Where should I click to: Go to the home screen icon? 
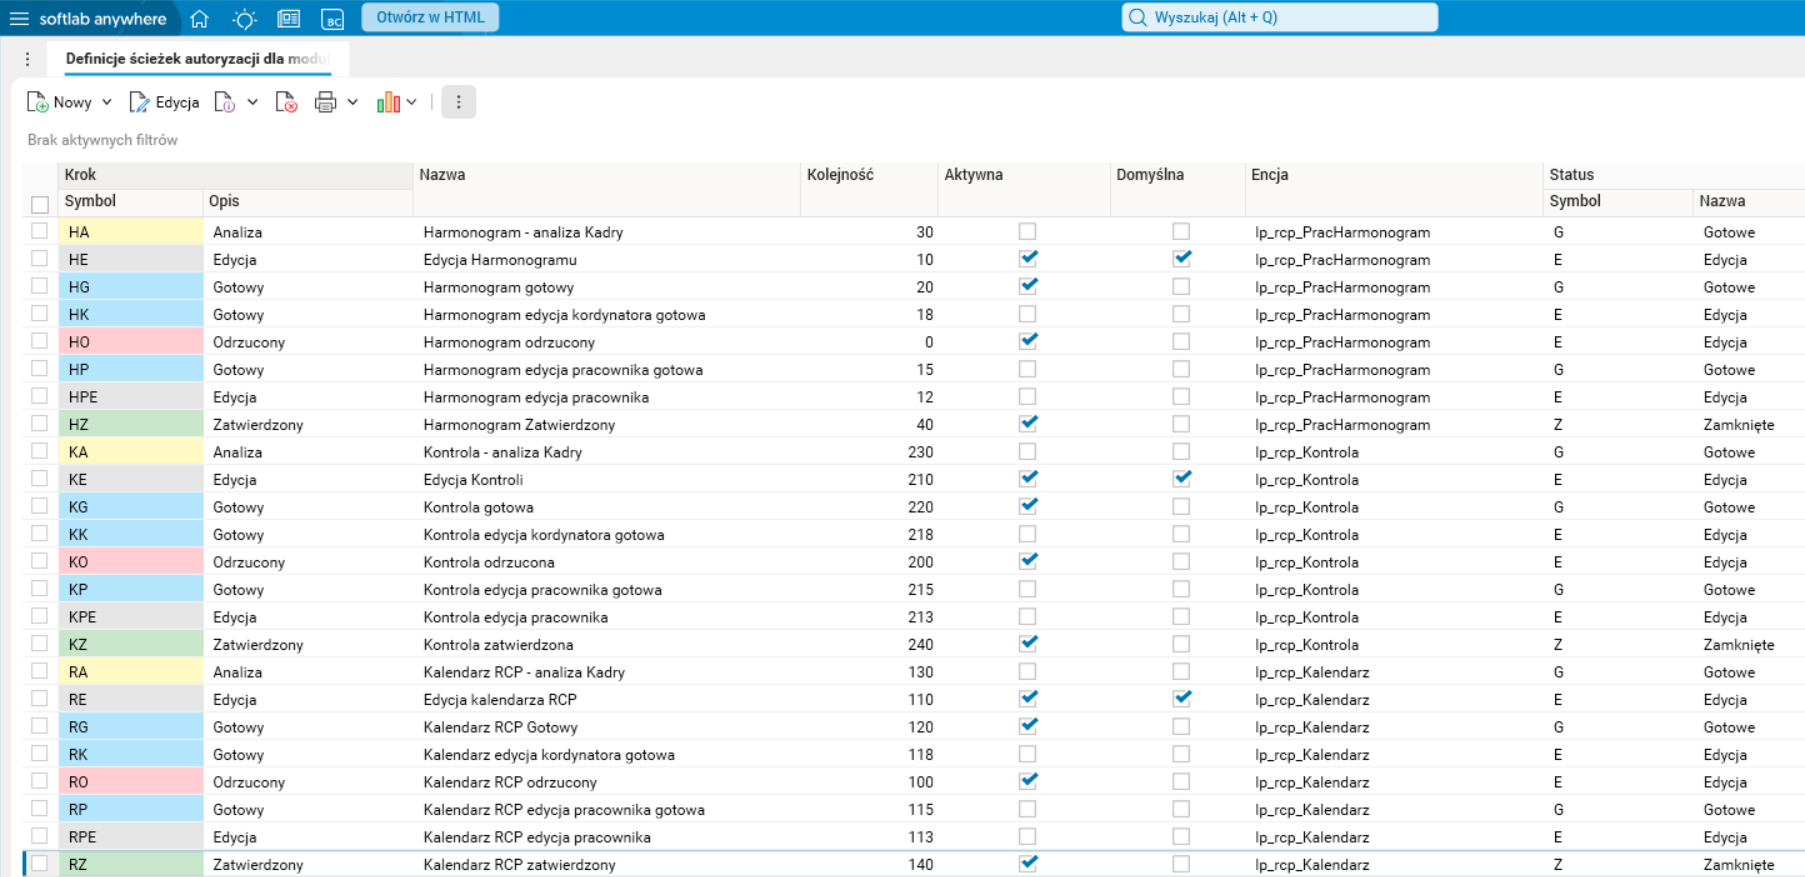pos(200,18)
